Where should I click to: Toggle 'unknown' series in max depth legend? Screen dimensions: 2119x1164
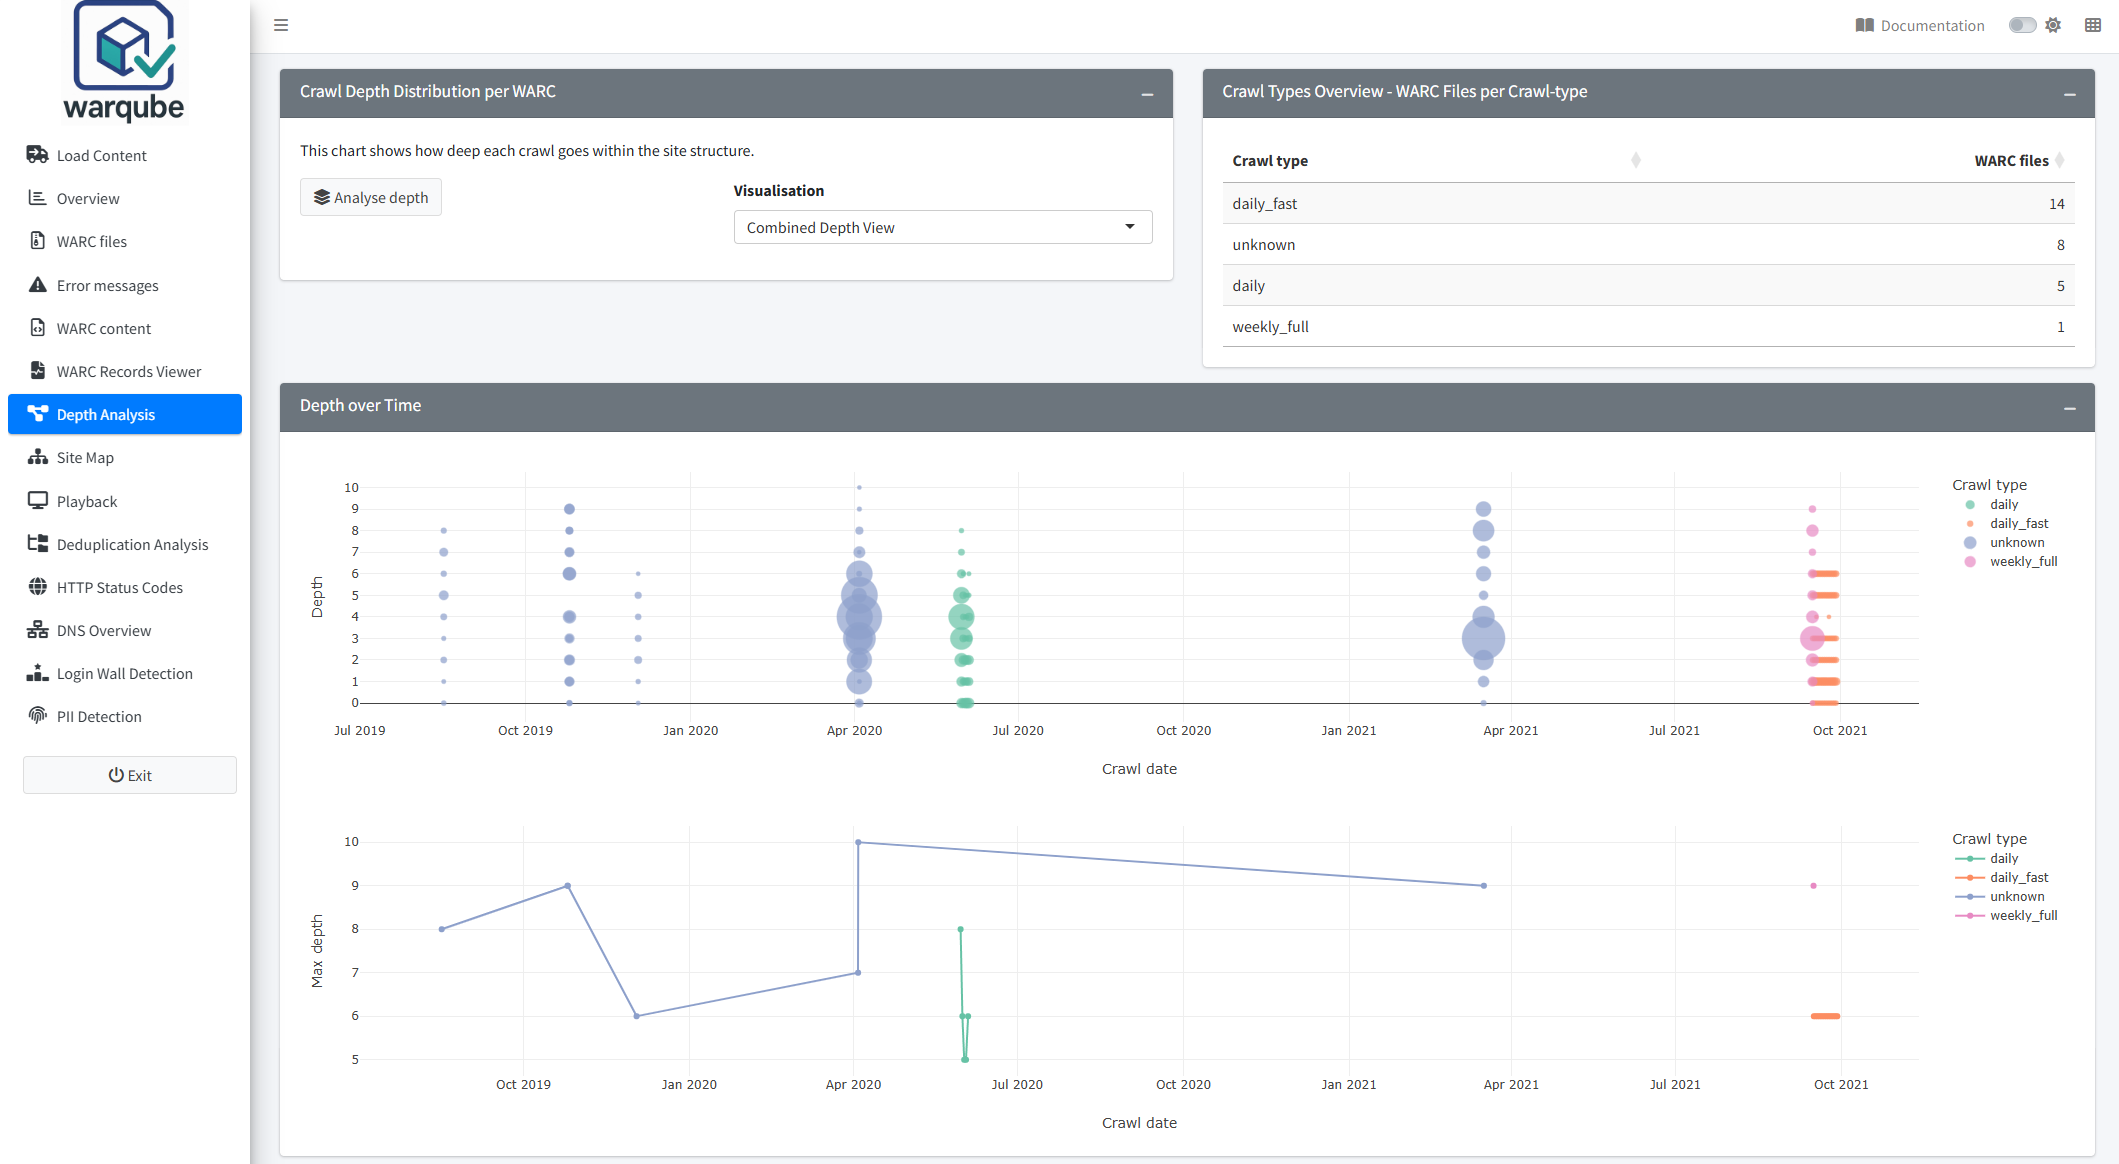point(2002,896)
